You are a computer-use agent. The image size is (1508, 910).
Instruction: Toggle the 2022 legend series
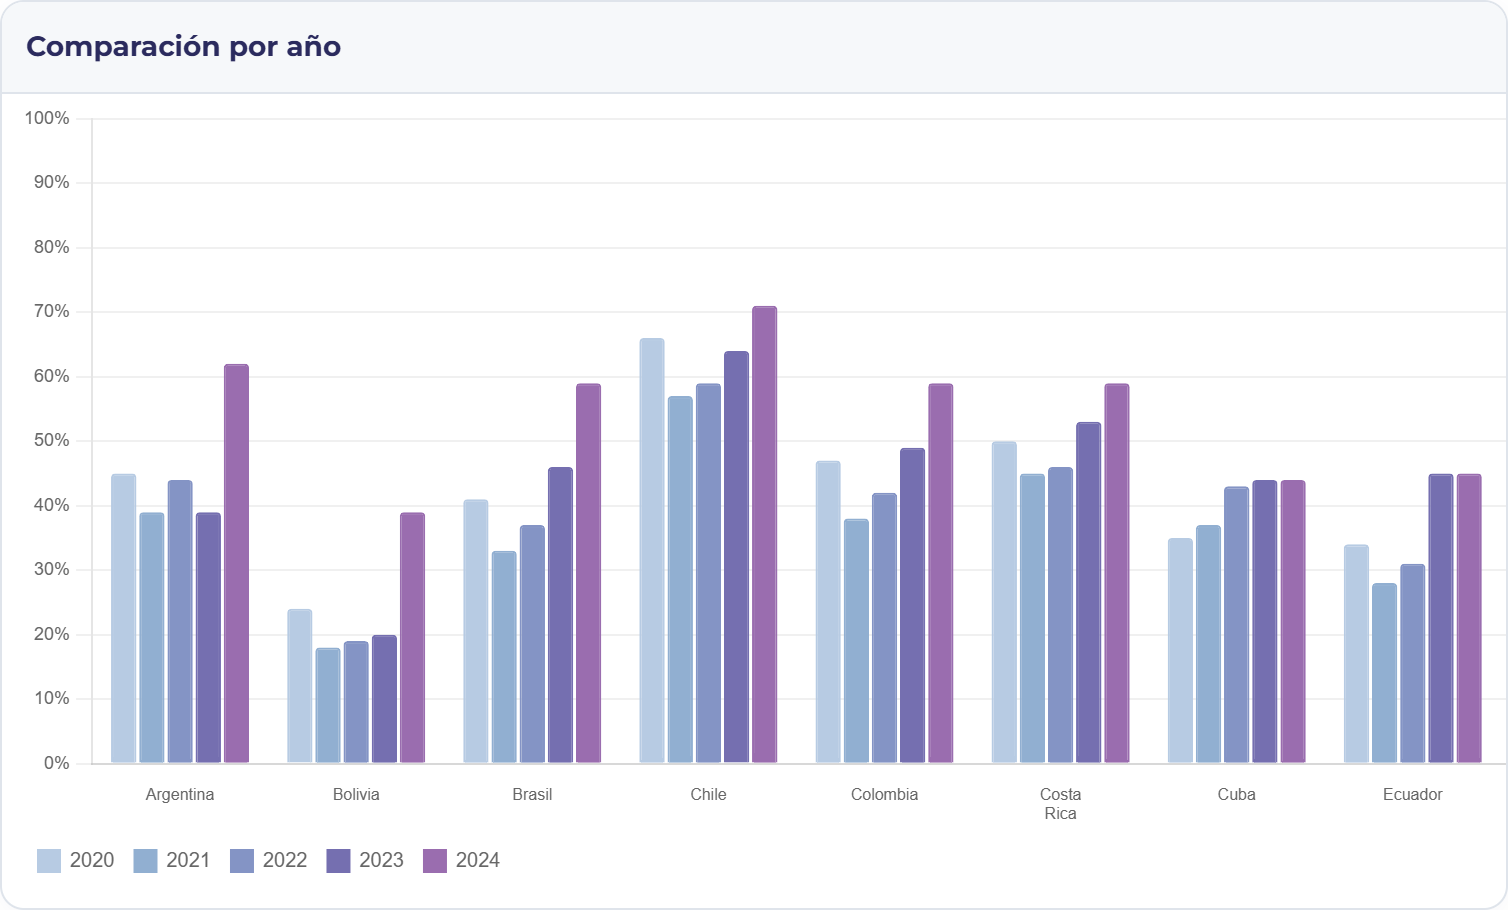268,861
